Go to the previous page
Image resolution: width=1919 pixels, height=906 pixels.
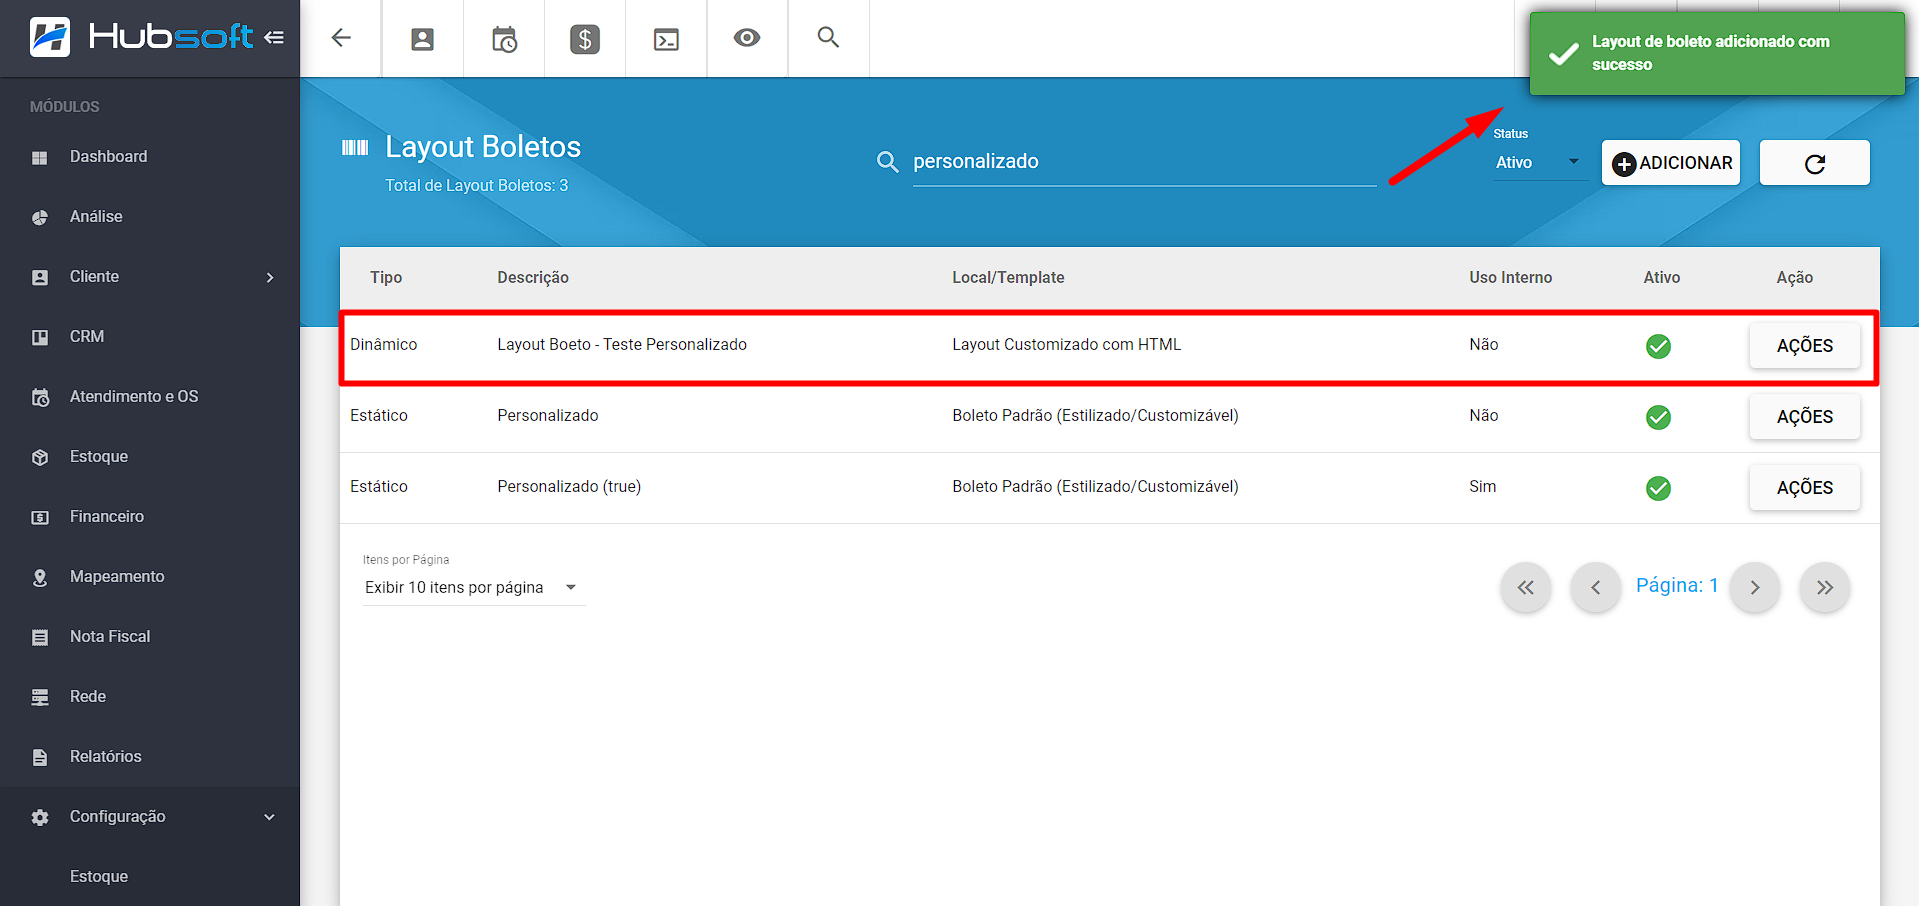[x=1595, y=587]
